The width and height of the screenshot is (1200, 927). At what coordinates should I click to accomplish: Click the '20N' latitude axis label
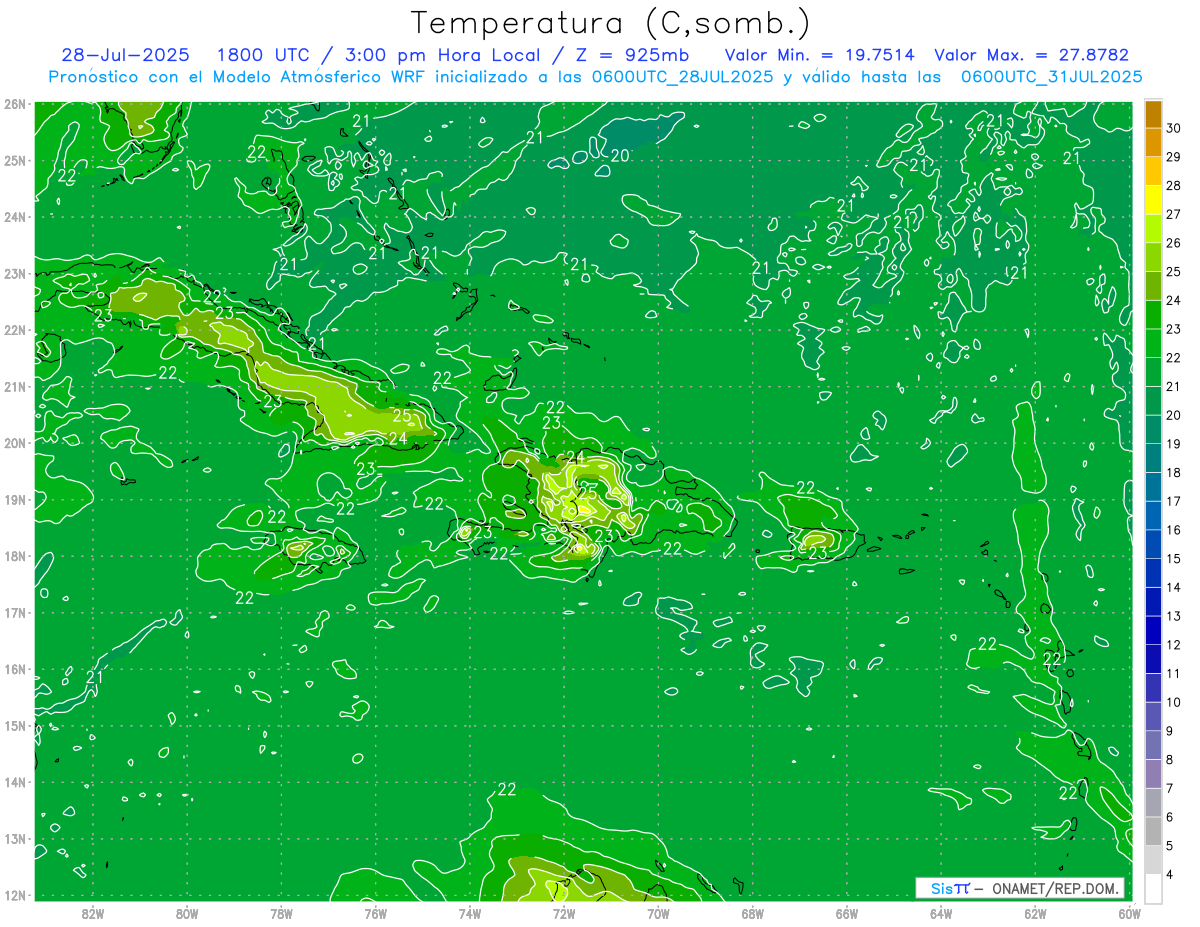15,443
